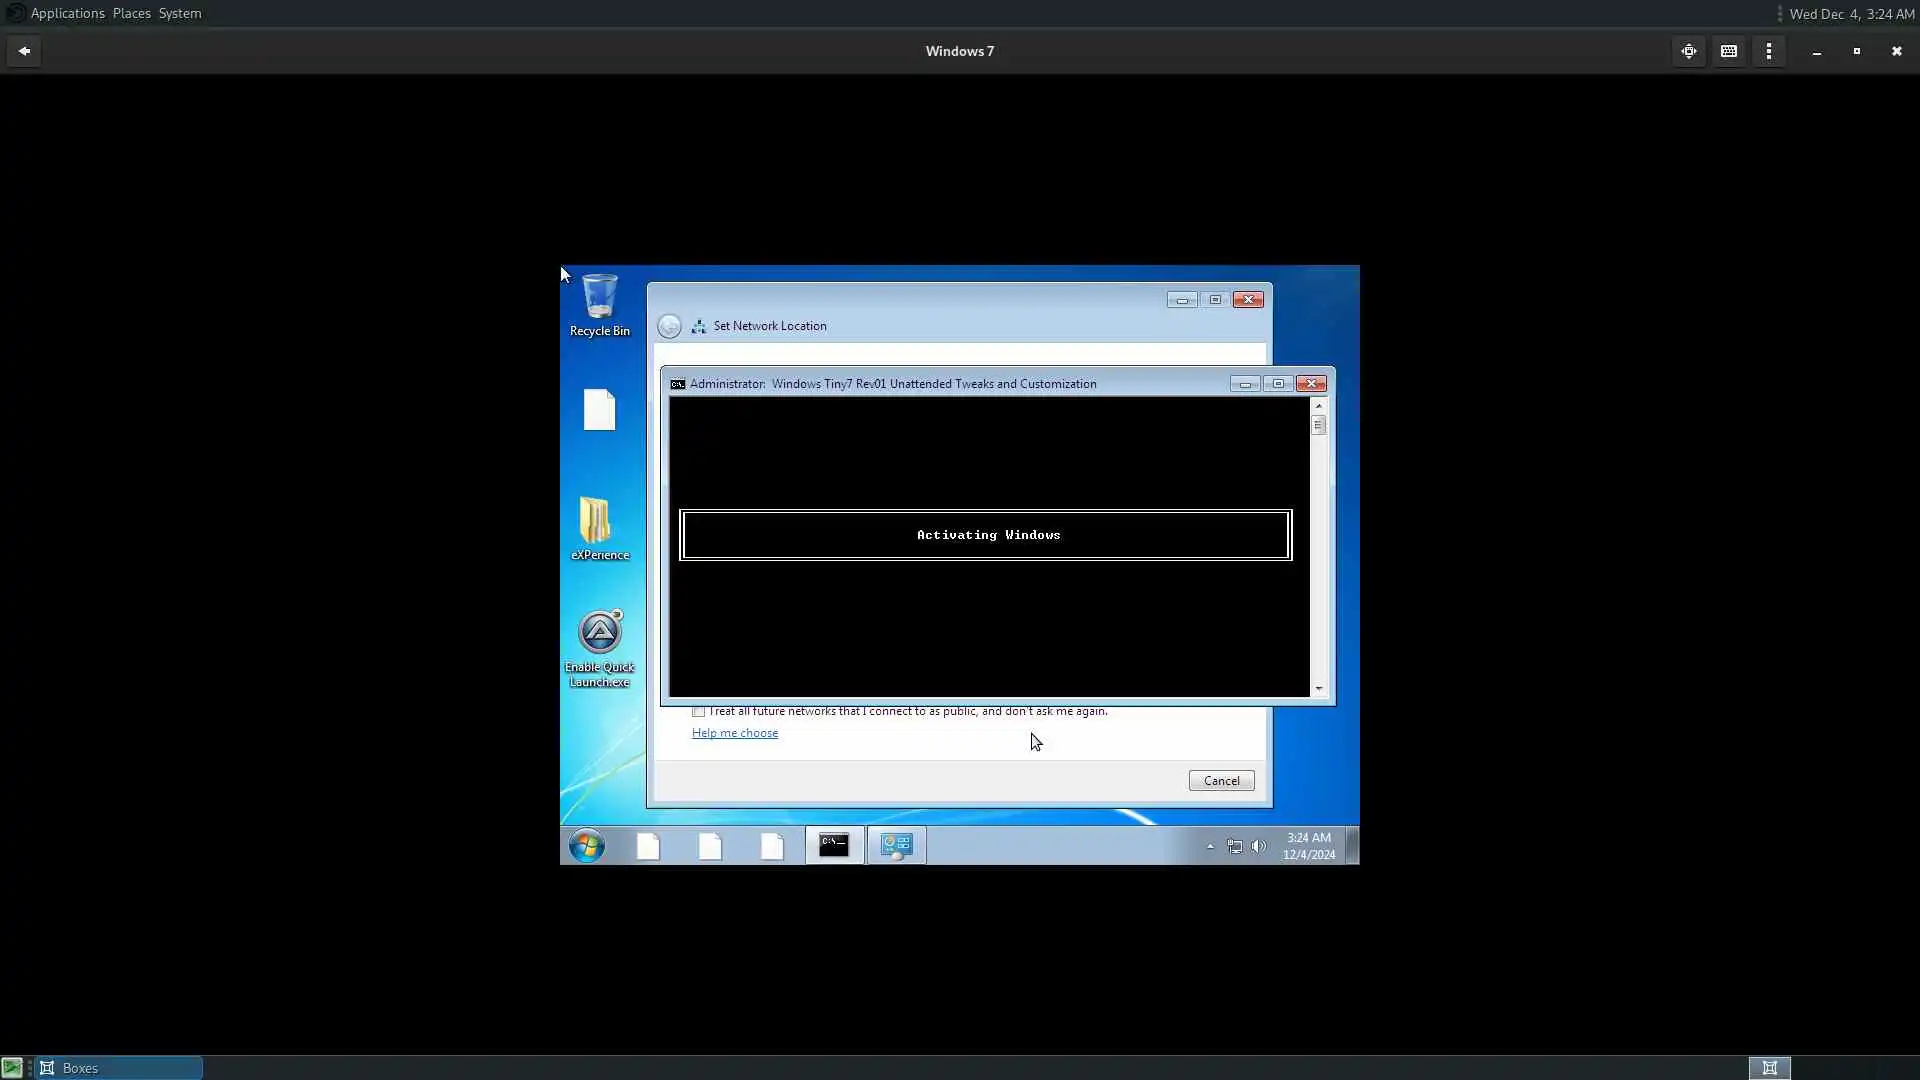Click the console scrollbar down arrow
Image resolution: width=1920 pixels, height=1080 pixels.
click(x=1318, y=688)
